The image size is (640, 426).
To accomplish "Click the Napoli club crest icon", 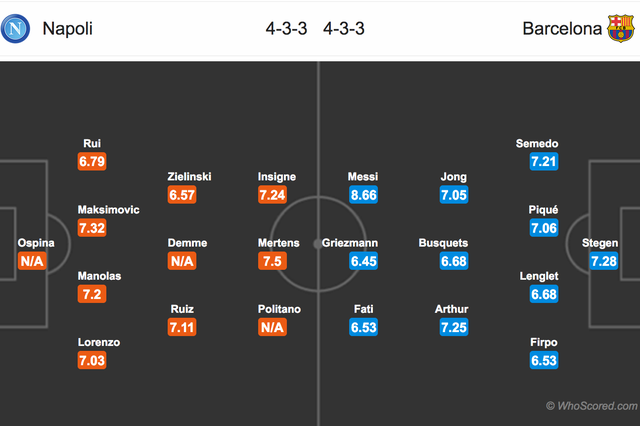I will 18,29.
